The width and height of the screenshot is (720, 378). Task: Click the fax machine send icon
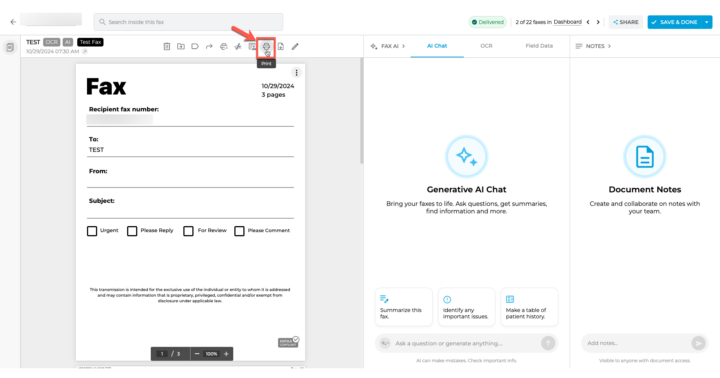[224, 46]
